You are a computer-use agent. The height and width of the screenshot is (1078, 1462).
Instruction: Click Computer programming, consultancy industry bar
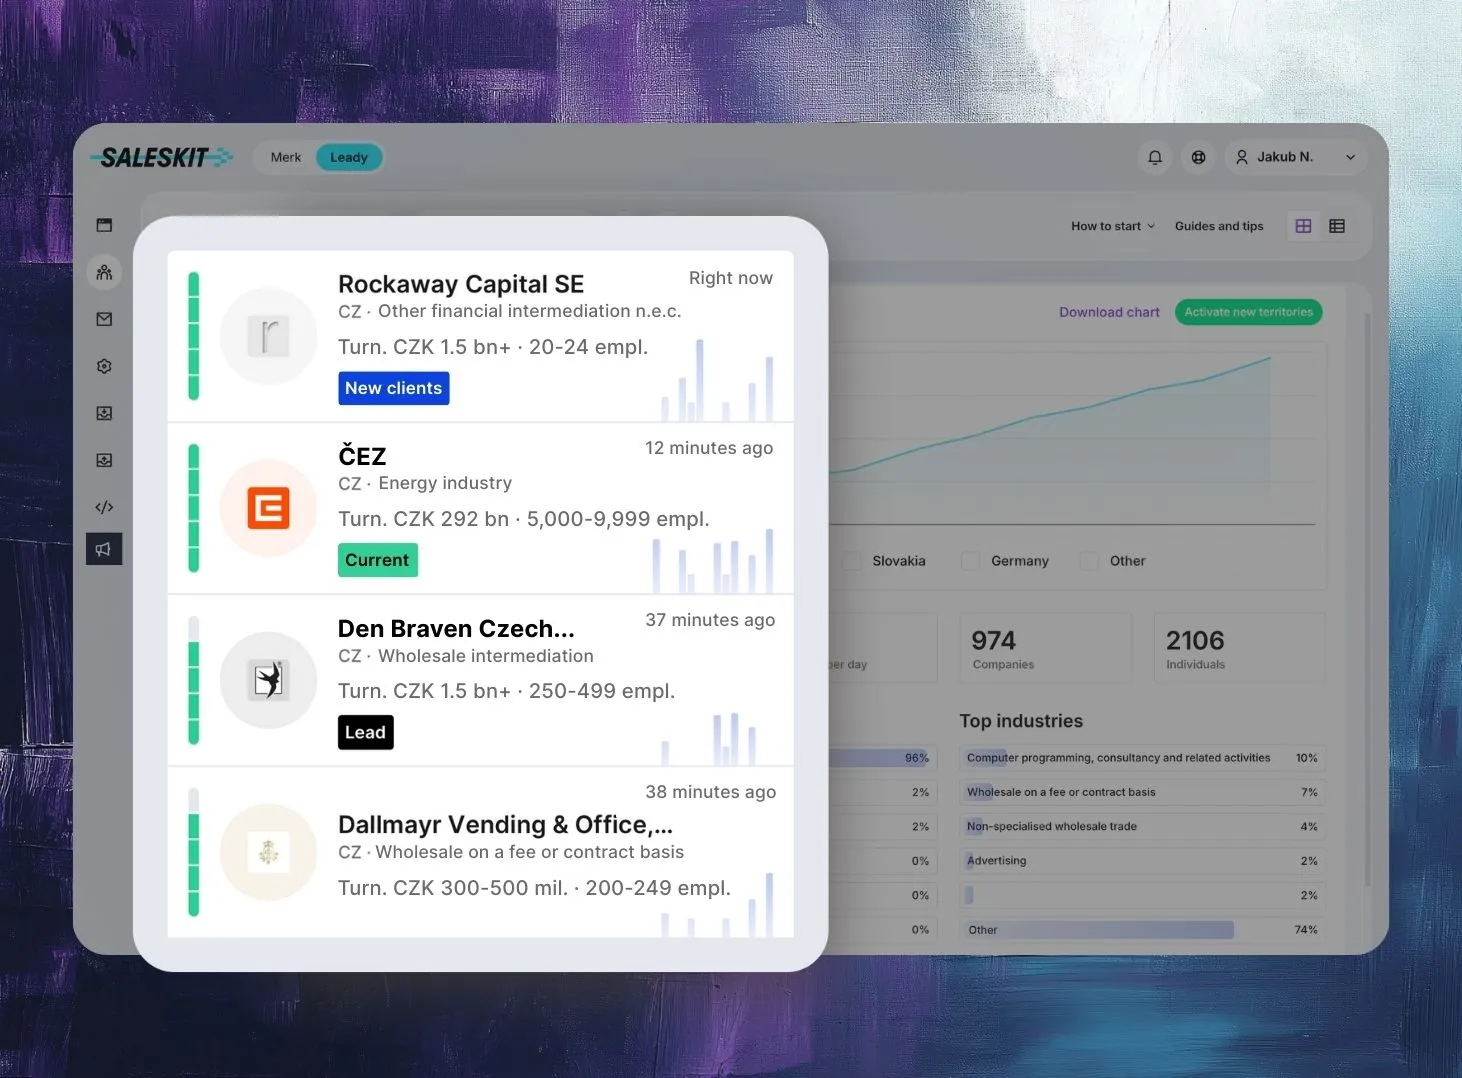point(1142,758)
